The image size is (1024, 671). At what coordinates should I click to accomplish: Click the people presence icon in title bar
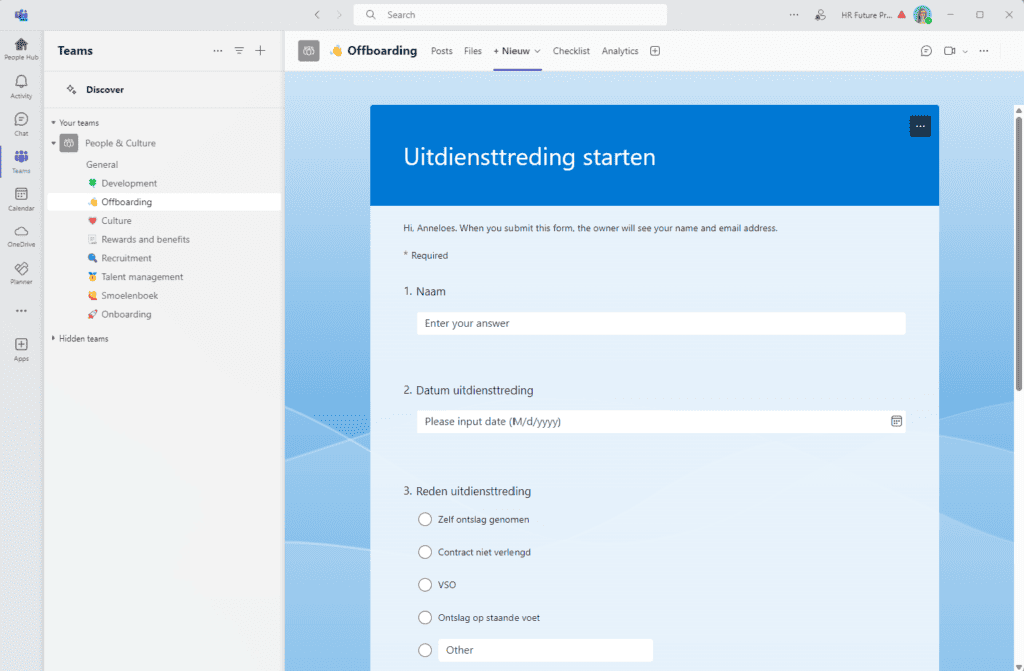[x=820, y=14]
